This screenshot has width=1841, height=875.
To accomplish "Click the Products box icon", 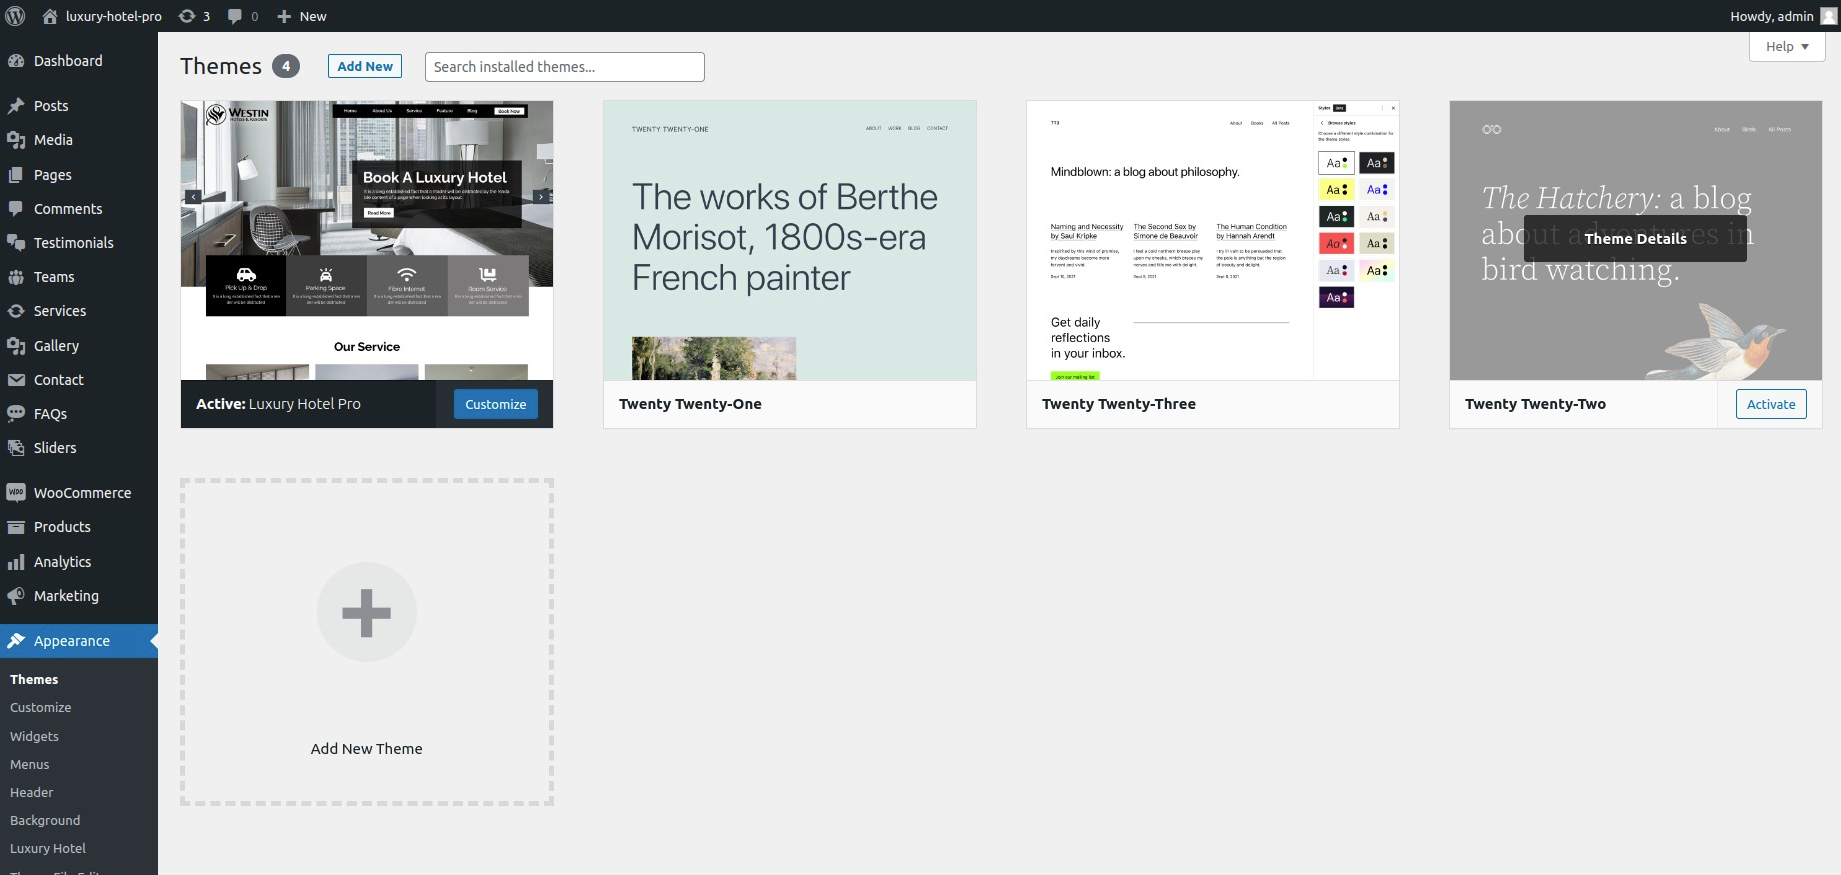I will [x=16, y=527].
